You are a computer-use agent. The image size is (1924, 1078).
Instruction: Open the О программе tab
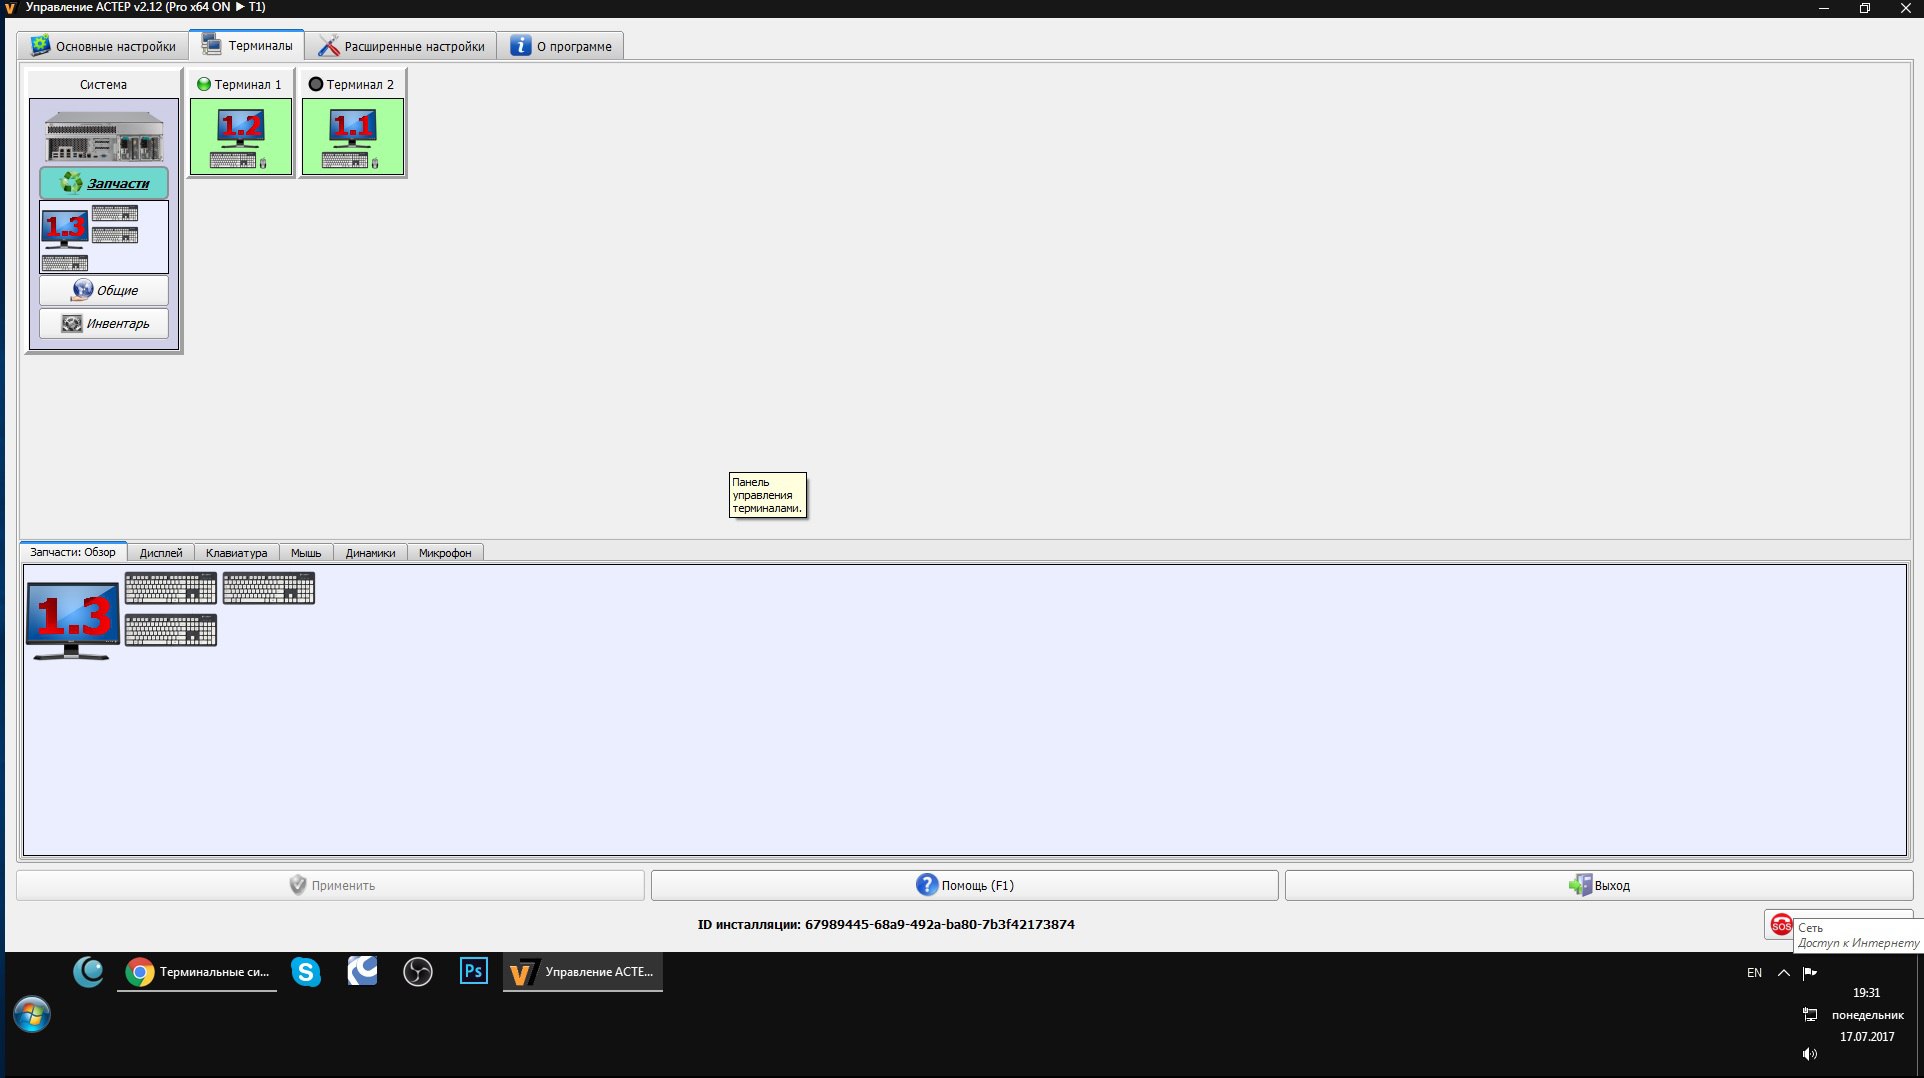(561, 46)
